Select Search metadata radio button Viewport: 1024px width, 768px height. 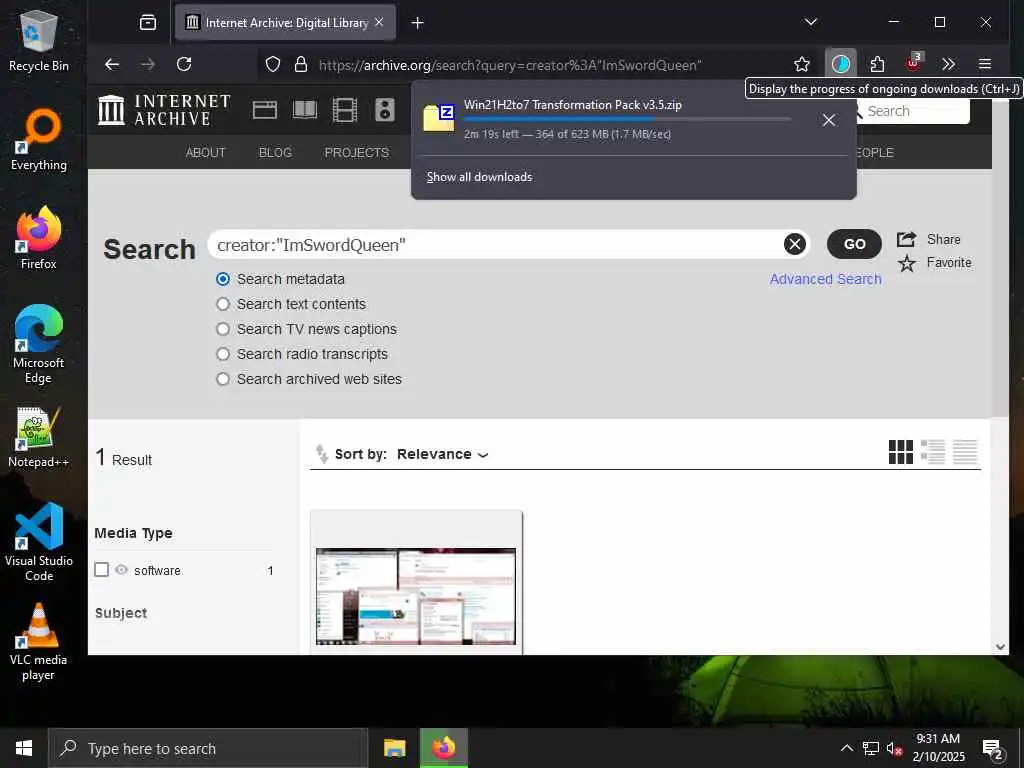(x=223, y=279)
